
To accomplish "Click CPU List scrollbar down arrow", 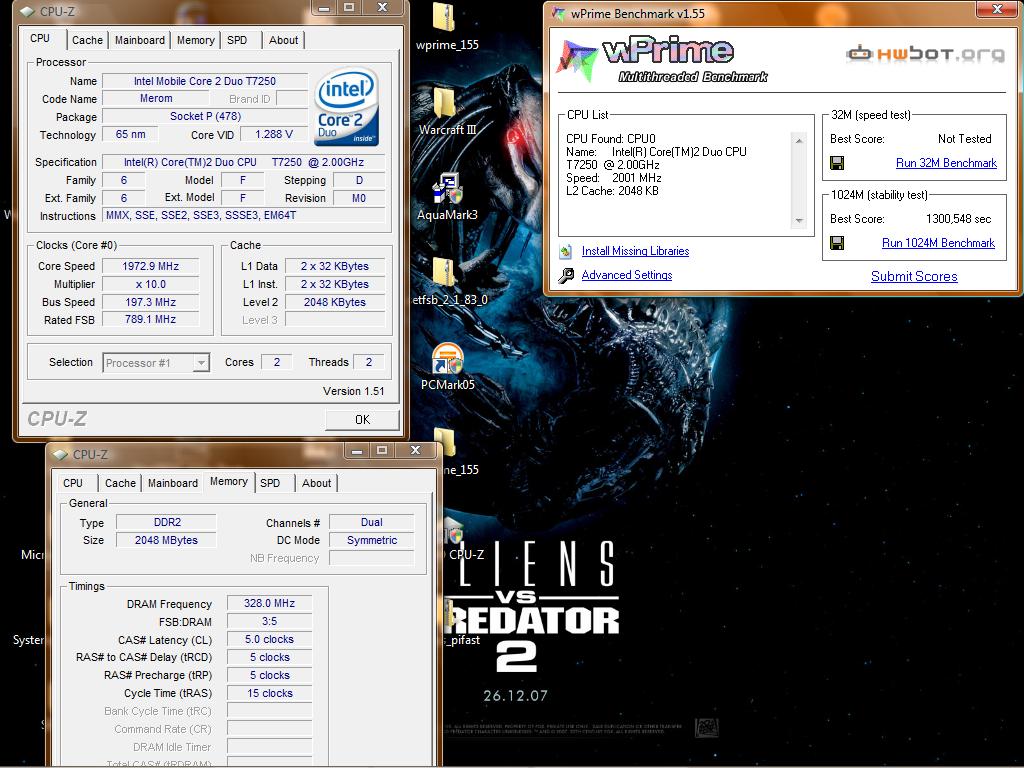I will click(799, 221).
